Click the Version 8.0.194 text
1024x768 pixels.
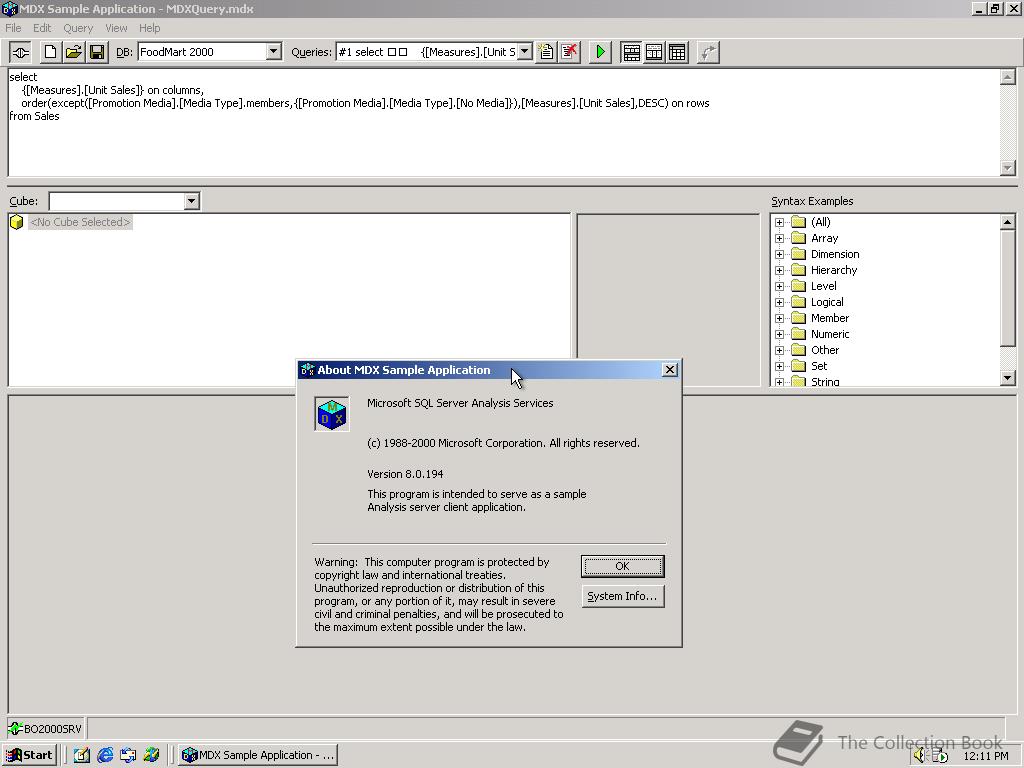[405, 474]
